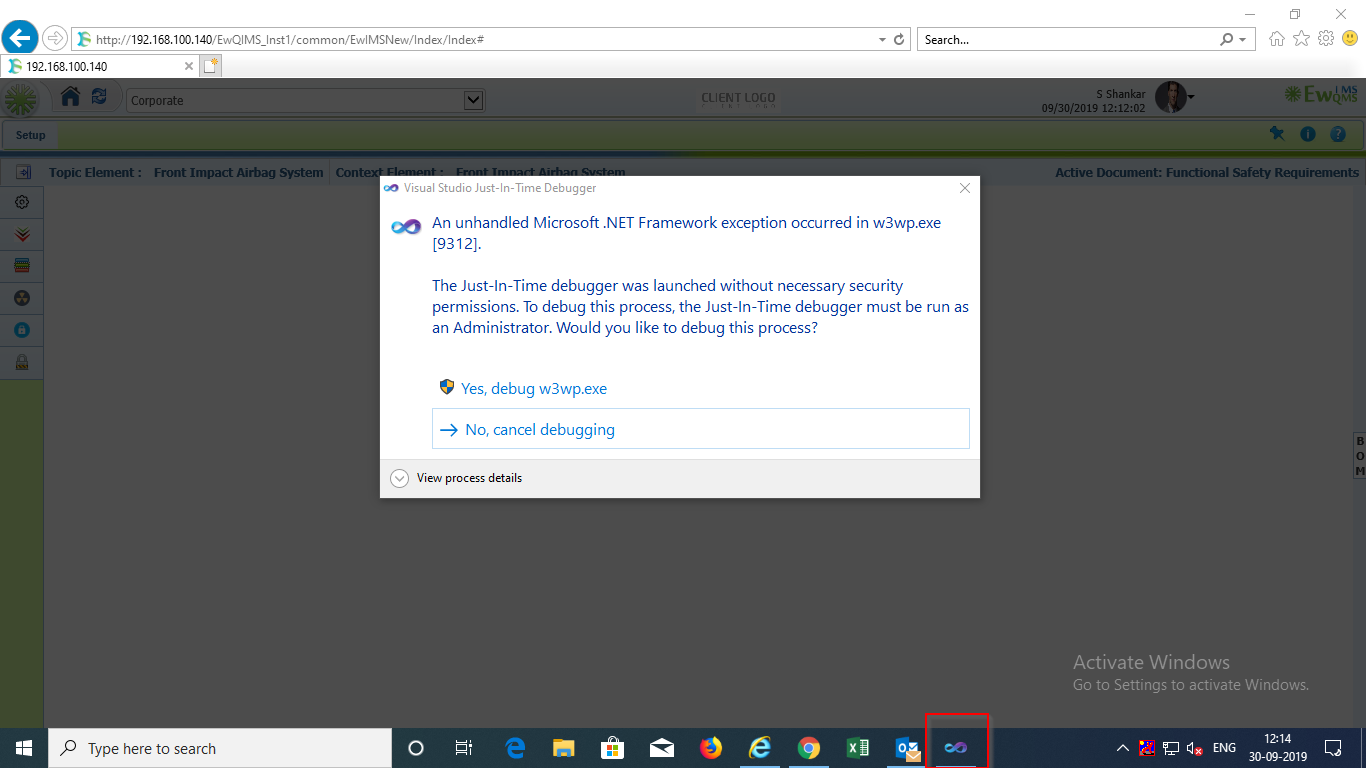
Task: Click the red-blue tray application icon
Action: pyautogui.click(x=1147, y=748)
